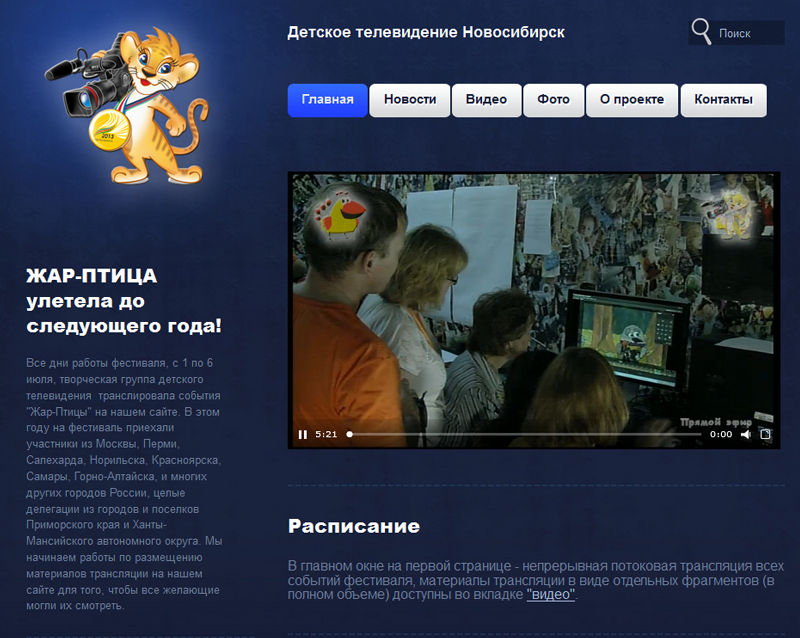Navigate to the Контакты tab
The image size is (800, 638).
pyautogui.click(x=723, y=100)
